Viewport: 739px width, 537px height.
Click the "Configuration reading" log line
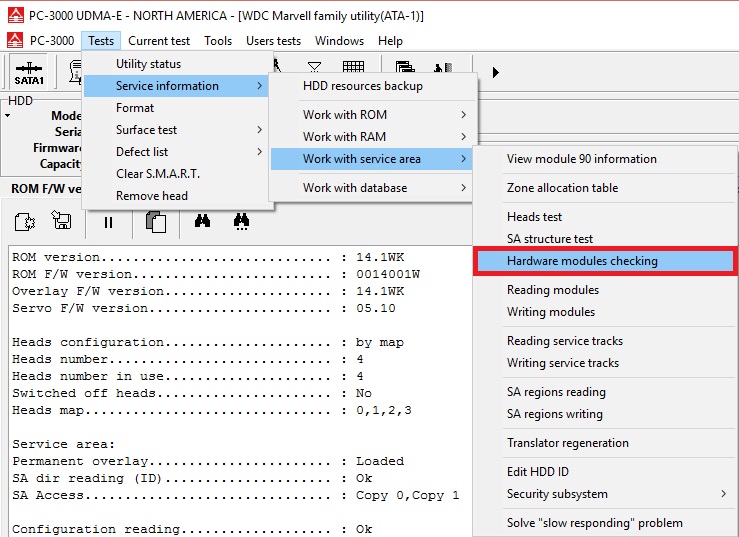pyautogui.click(x=192, y=529)
